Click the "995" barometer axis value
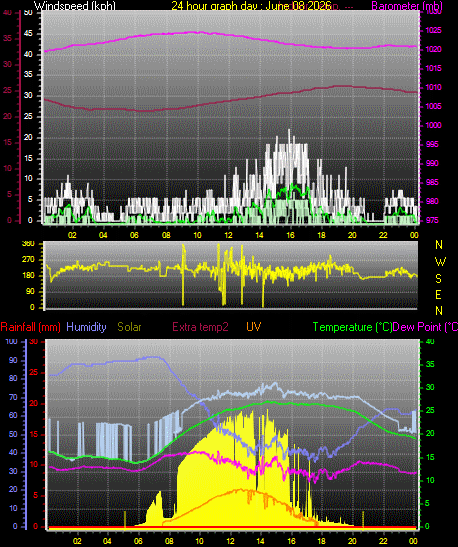Screen dimensions: 458x547 pos(432,144)
